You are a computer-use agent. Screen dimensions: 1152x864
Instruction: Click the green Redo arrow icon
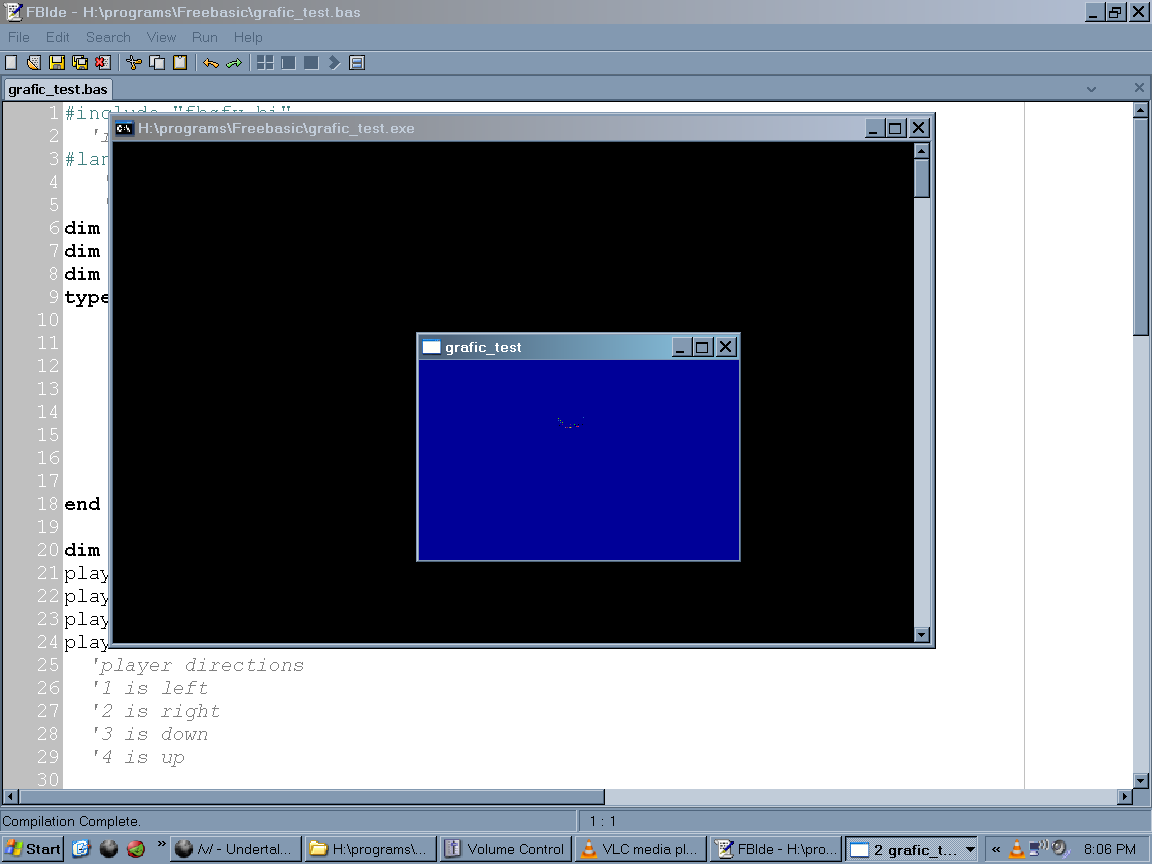click(x=234, y=63)
